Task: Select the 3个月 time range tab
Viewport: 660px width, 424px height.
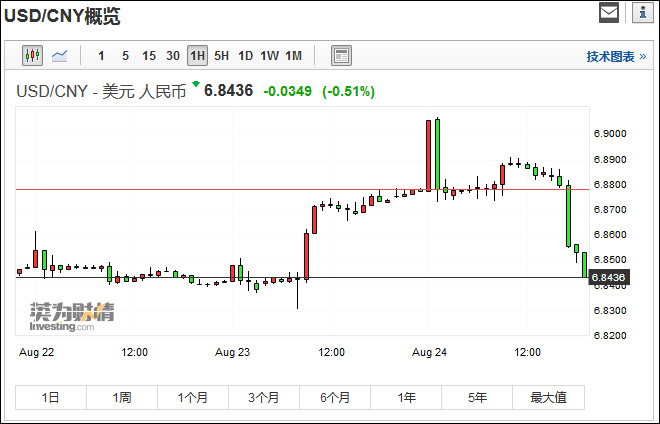Action: (x=264, y=397)
